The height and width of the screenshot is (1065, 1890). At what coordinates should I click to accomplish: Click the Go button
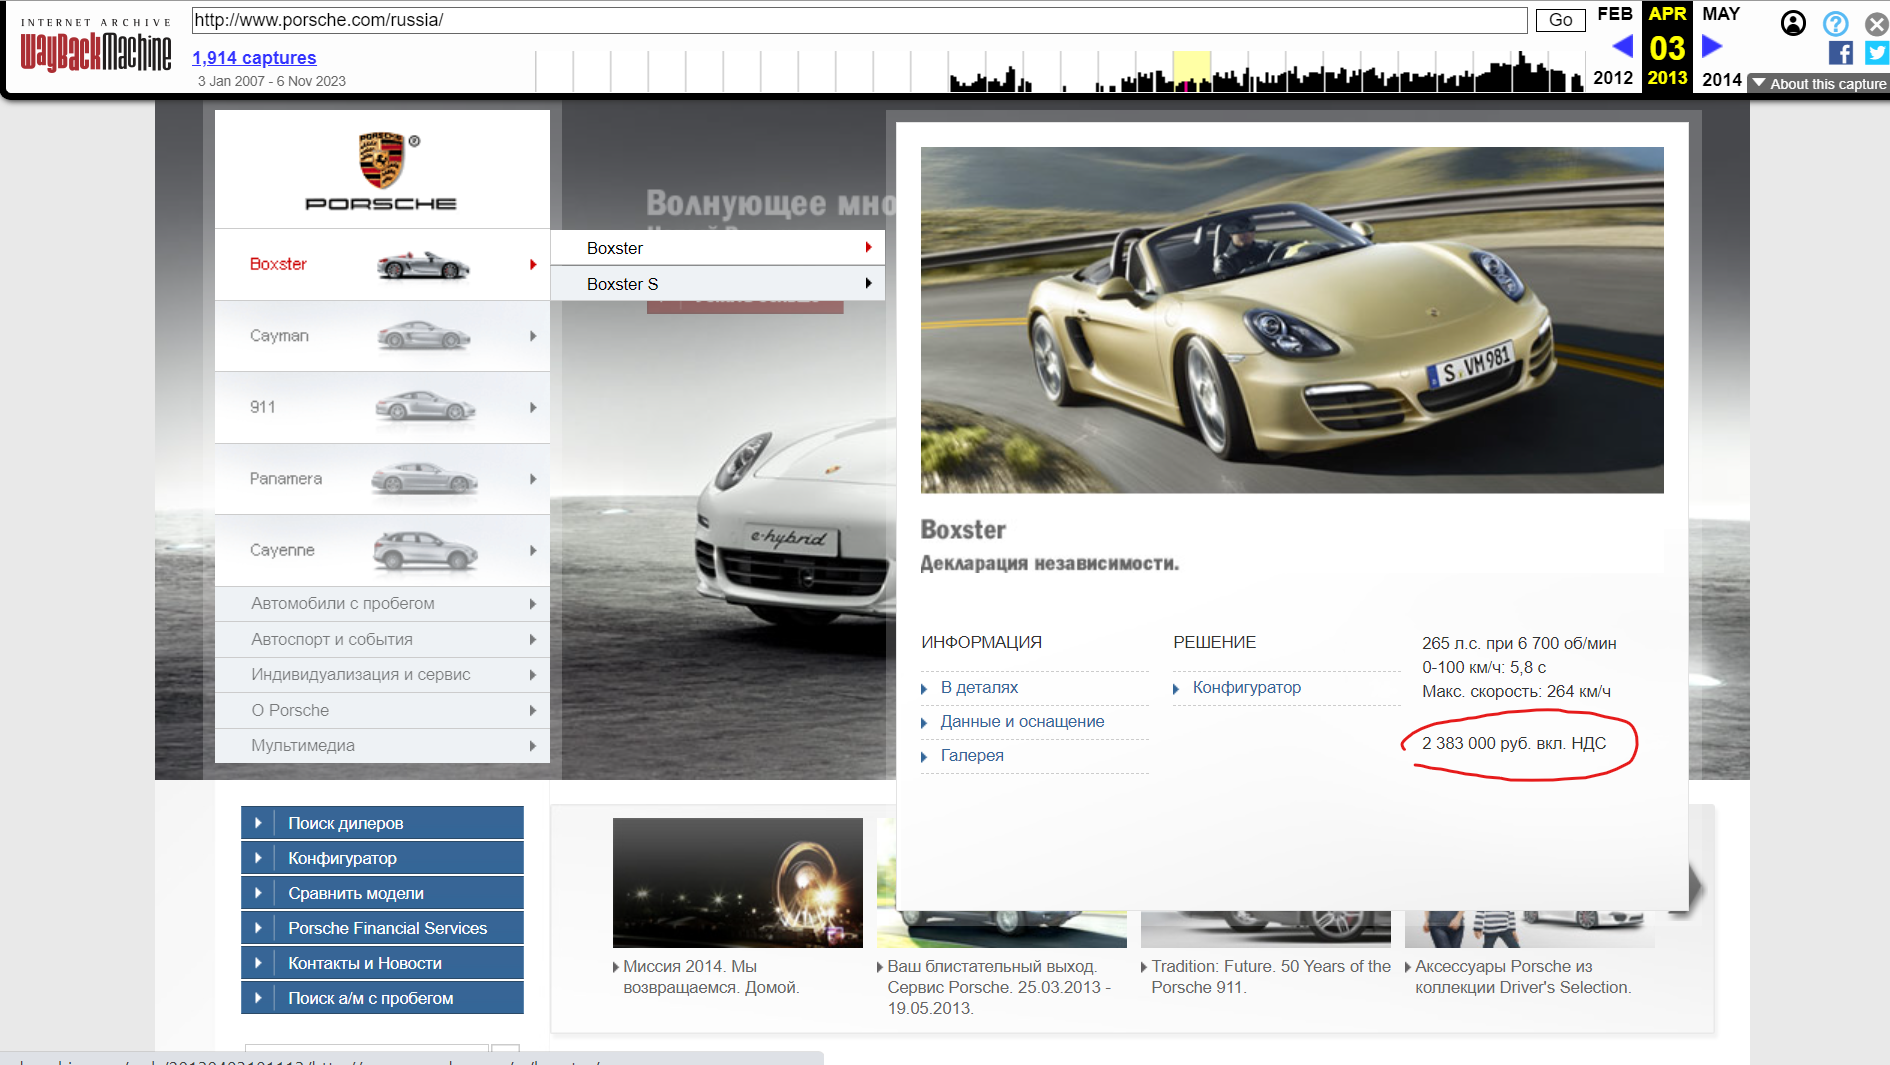[1560, 20]
